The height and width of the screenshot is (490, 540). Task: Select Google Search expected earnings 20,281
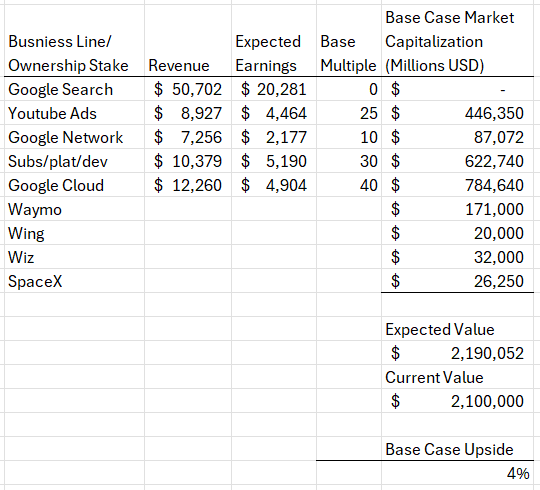click(x=274, y=89)
